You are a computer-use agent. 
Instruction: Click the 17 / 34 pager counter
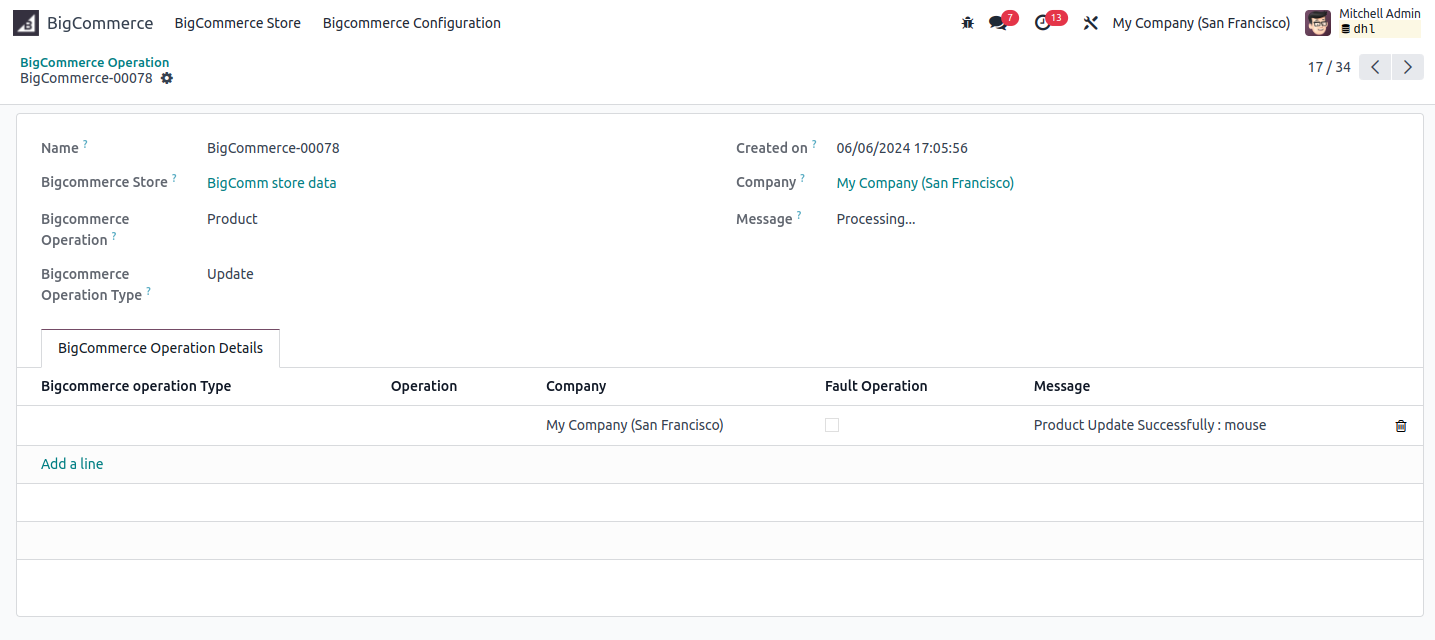tap(1329, 67)
